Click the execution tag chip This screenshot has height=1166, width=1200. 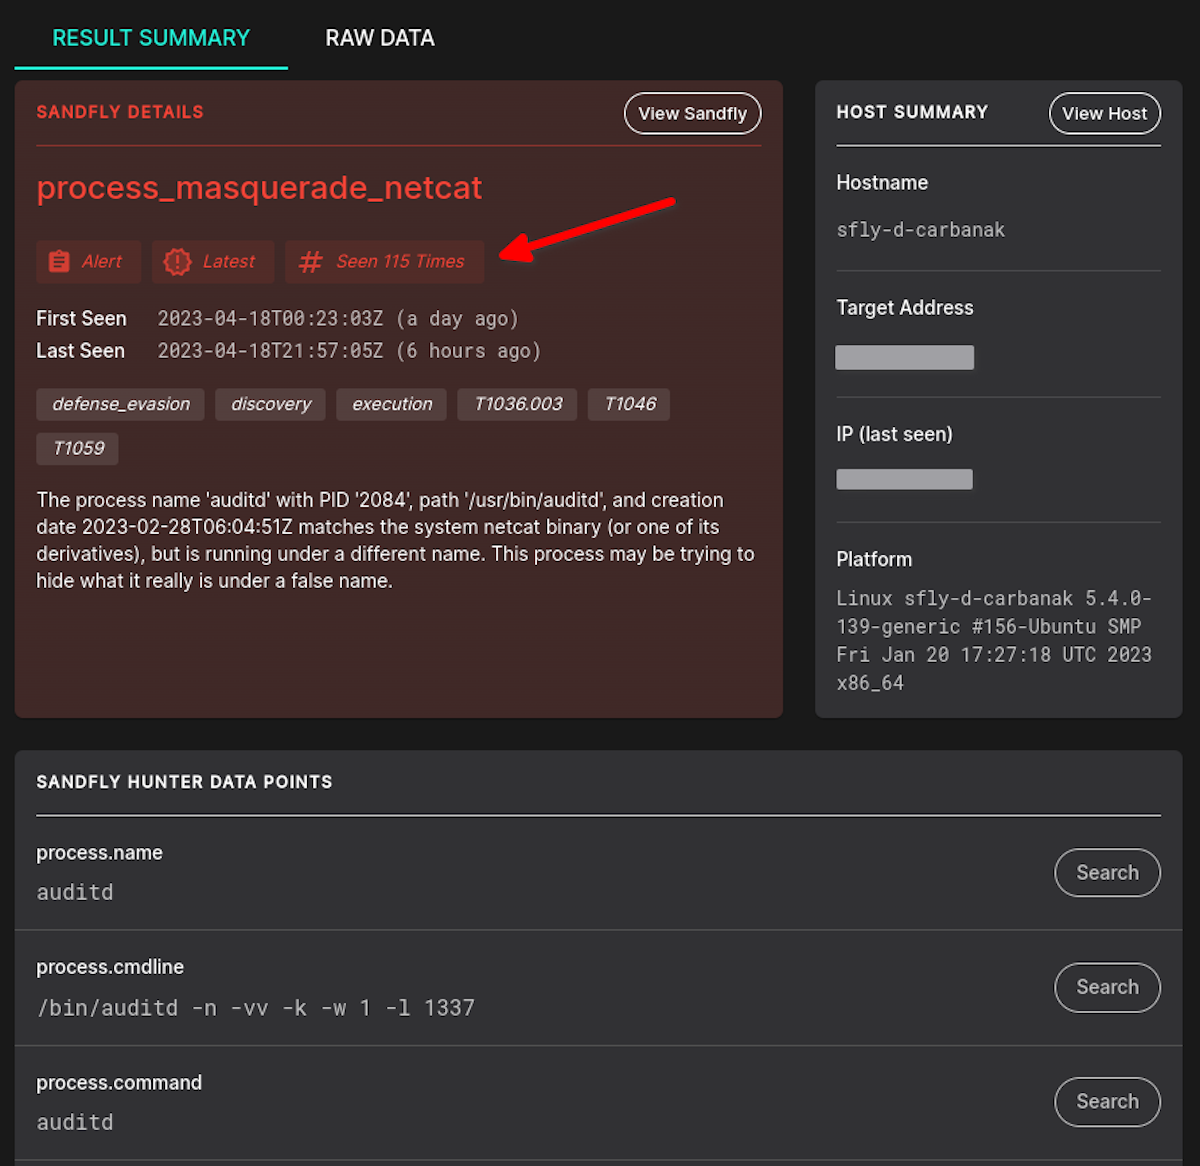click(392, 404)
